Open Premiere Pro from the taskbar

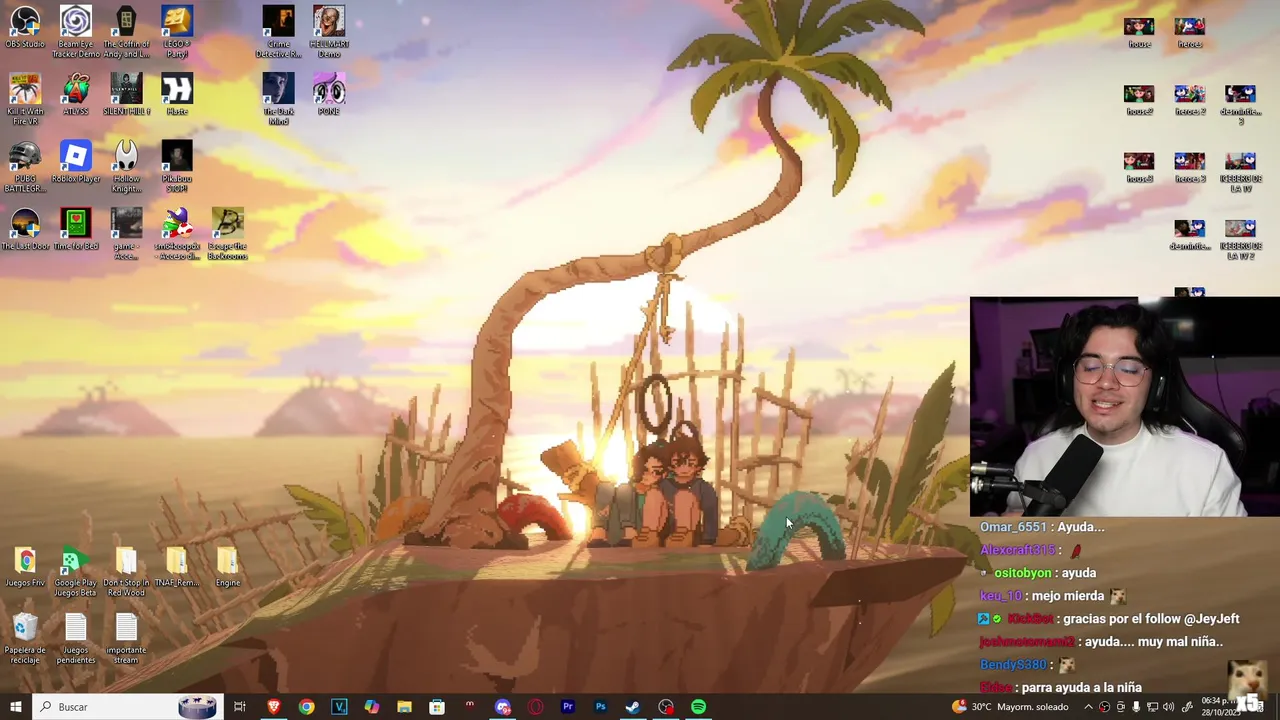point(568,707)
